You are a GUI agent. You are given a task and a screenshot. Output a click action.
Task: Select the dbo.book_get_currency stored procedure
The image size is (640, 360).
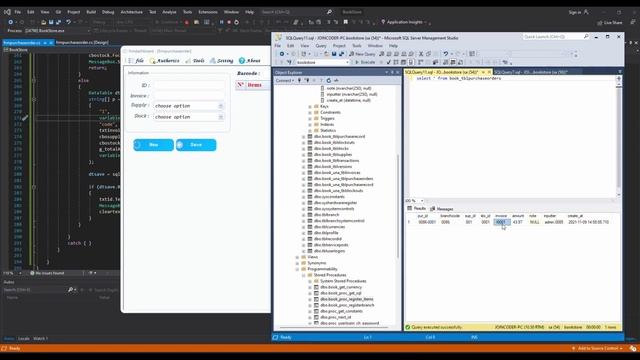(x=341, y=287)
